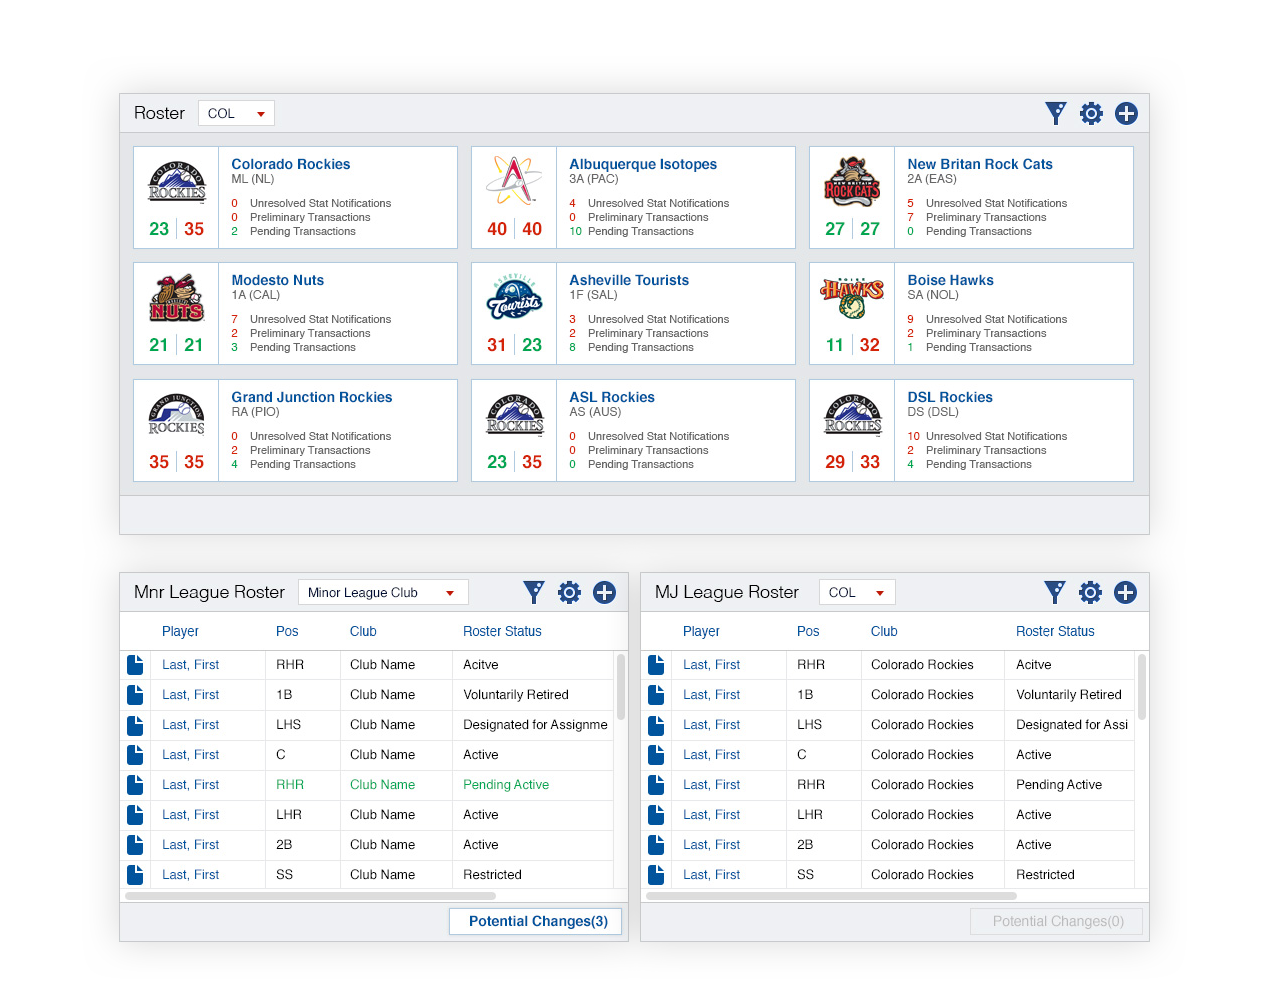
Task: Sort MJ League Roster by Club column
Action: pyautogui.click(x=884, y=631)
